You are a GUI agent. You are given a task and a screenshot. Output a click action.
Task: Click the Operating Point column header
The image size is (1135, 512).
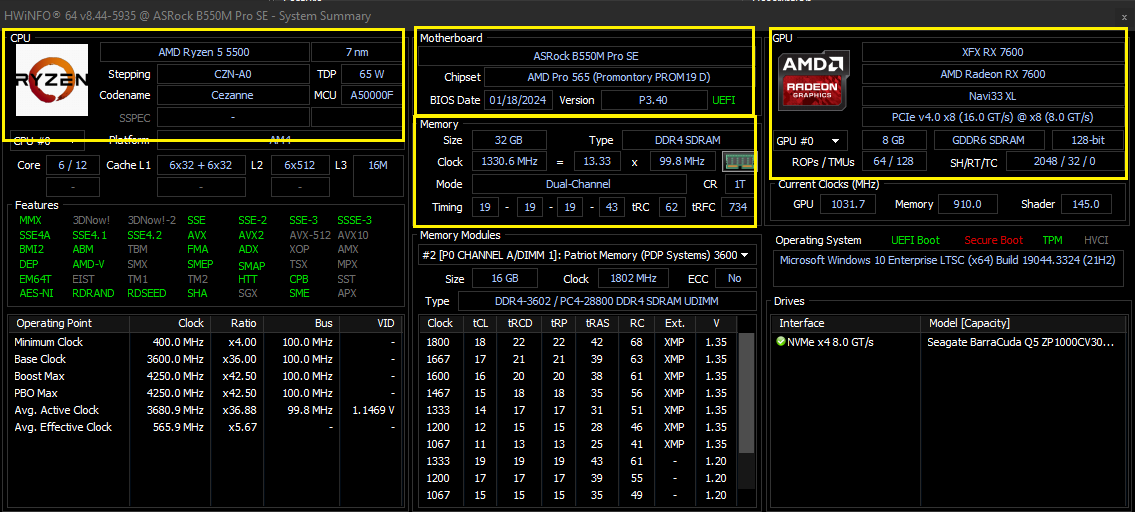tap(69, 324)
